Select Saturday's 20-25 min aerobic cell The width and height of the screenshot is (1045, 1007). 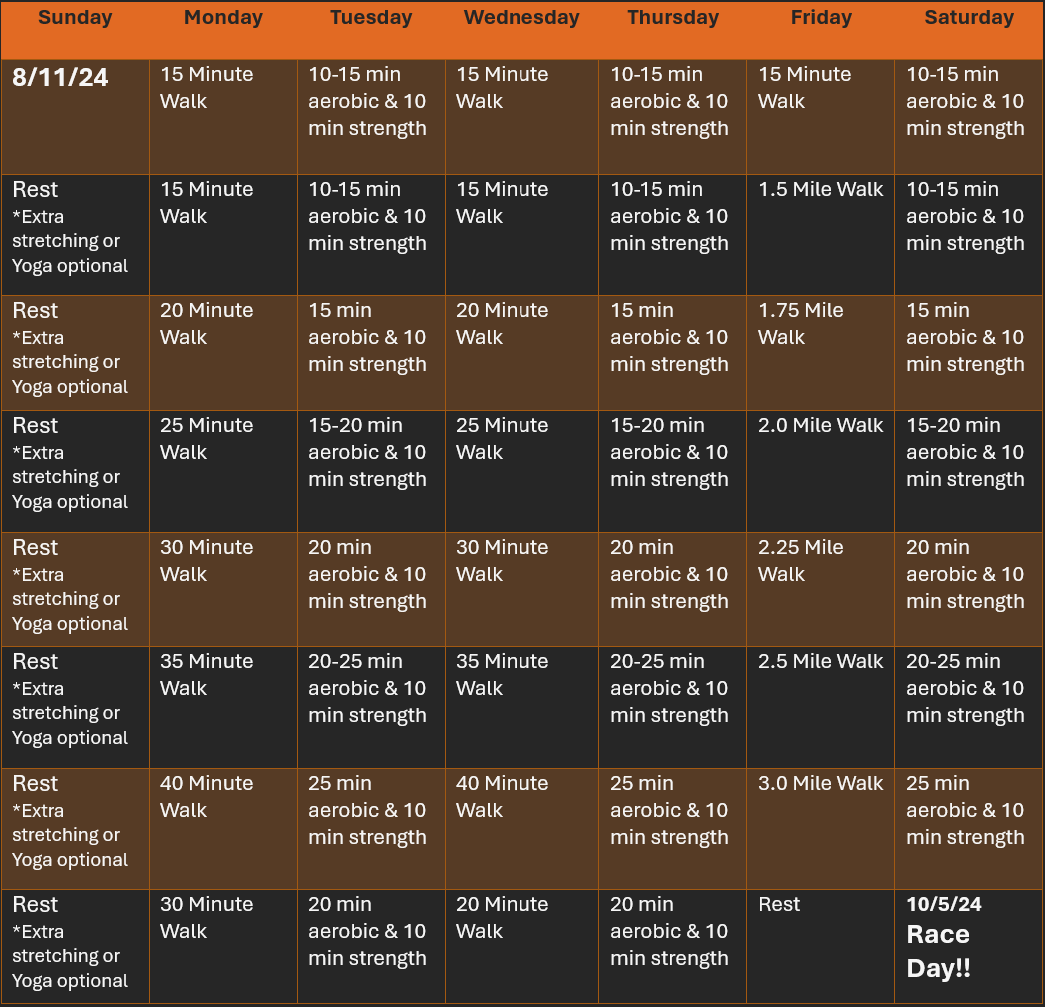coord(969,708)
